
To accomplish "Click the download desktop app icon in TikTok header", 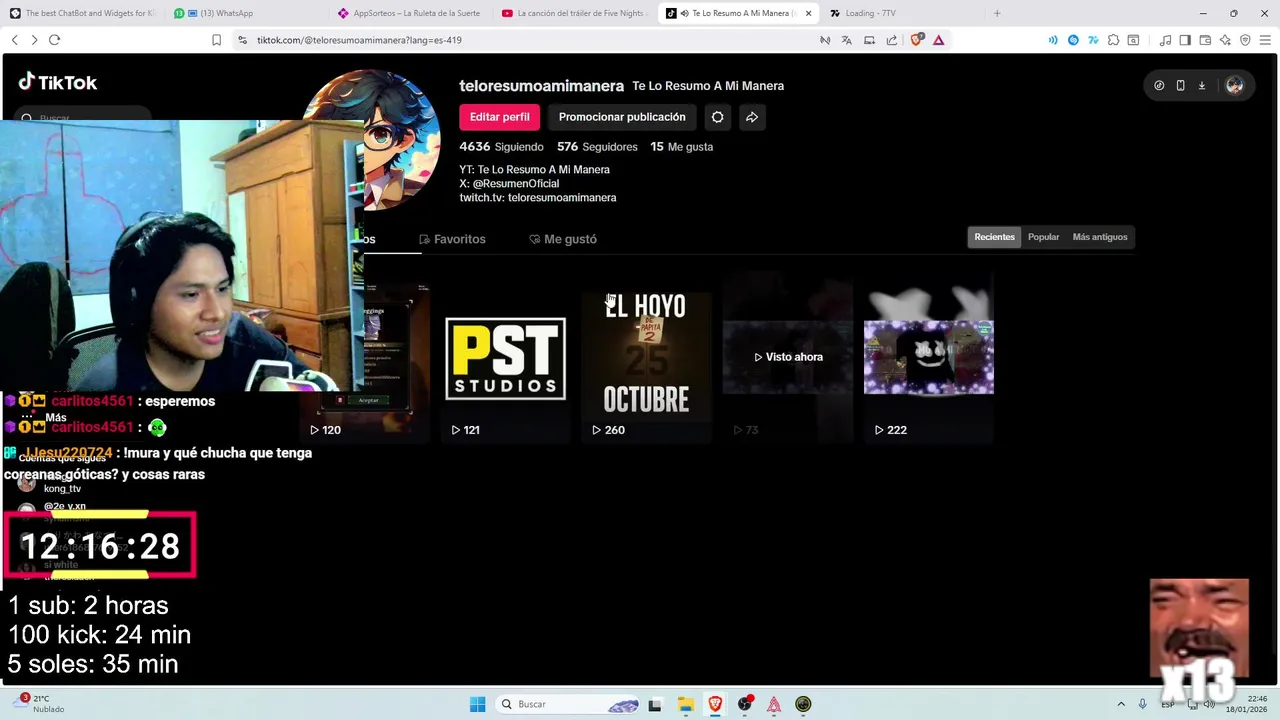I will pyautogui.click(x=1202, y=86).
